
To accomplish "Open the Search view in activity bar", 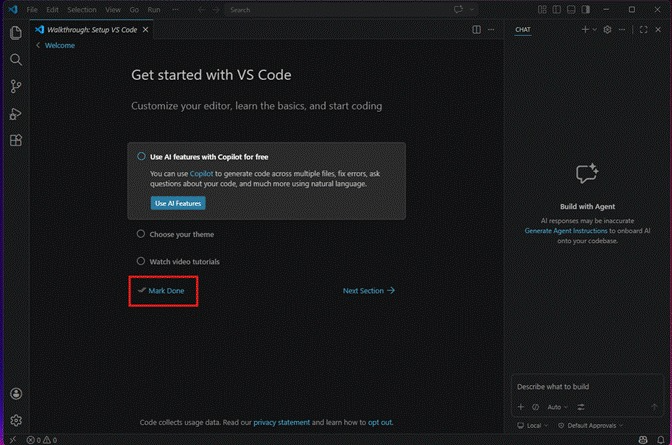I will (16, 60).
